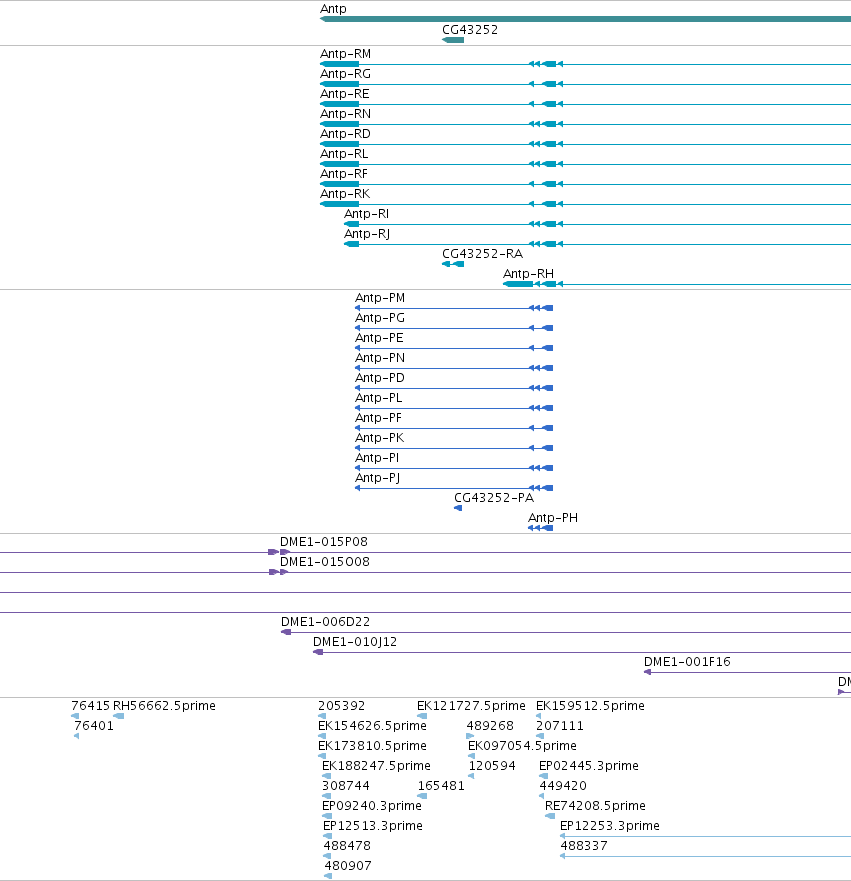Open the Antp-PF protein label
The image size is (851, 881).
[379, 418]
